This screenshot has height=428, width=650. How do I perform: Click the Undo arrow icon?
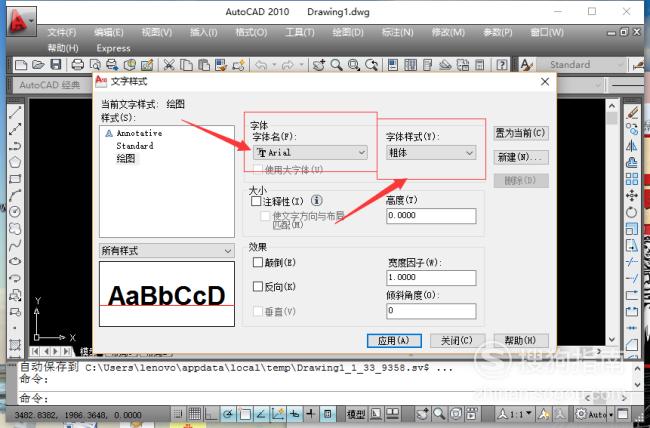coord(261,65)
